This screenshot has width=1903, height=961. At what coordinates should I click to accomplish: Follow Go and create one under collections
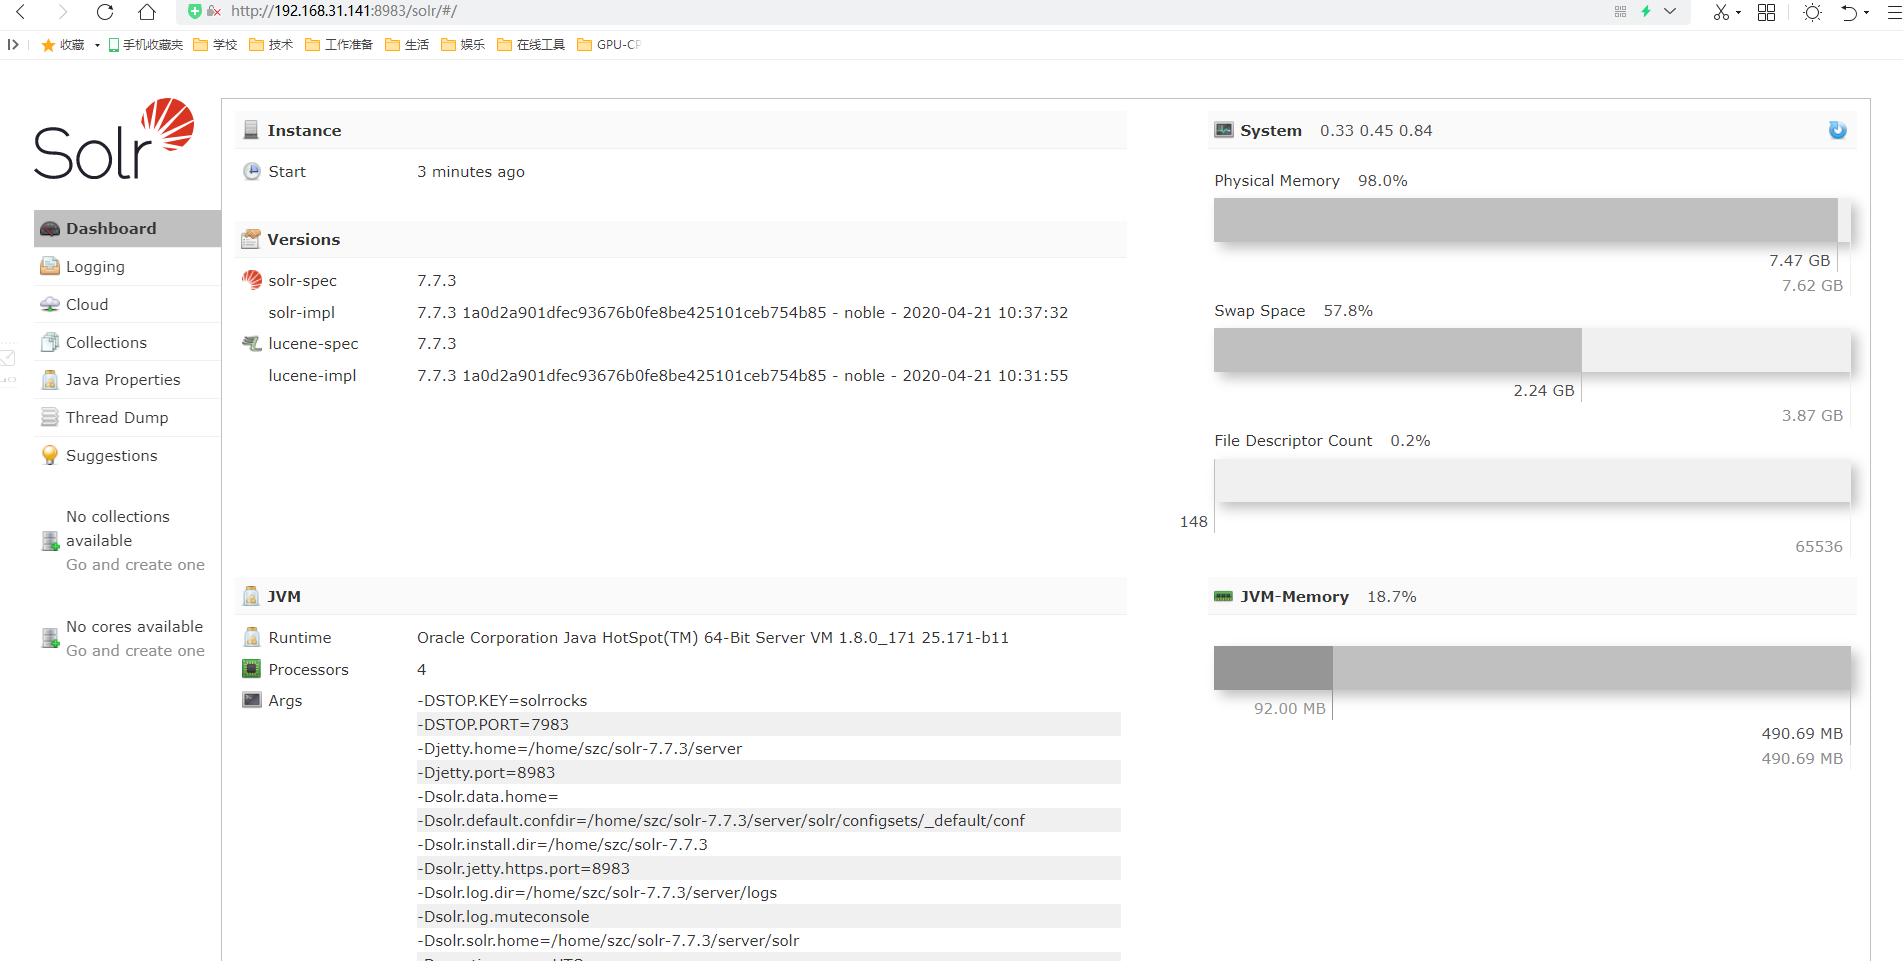[135, 565]
